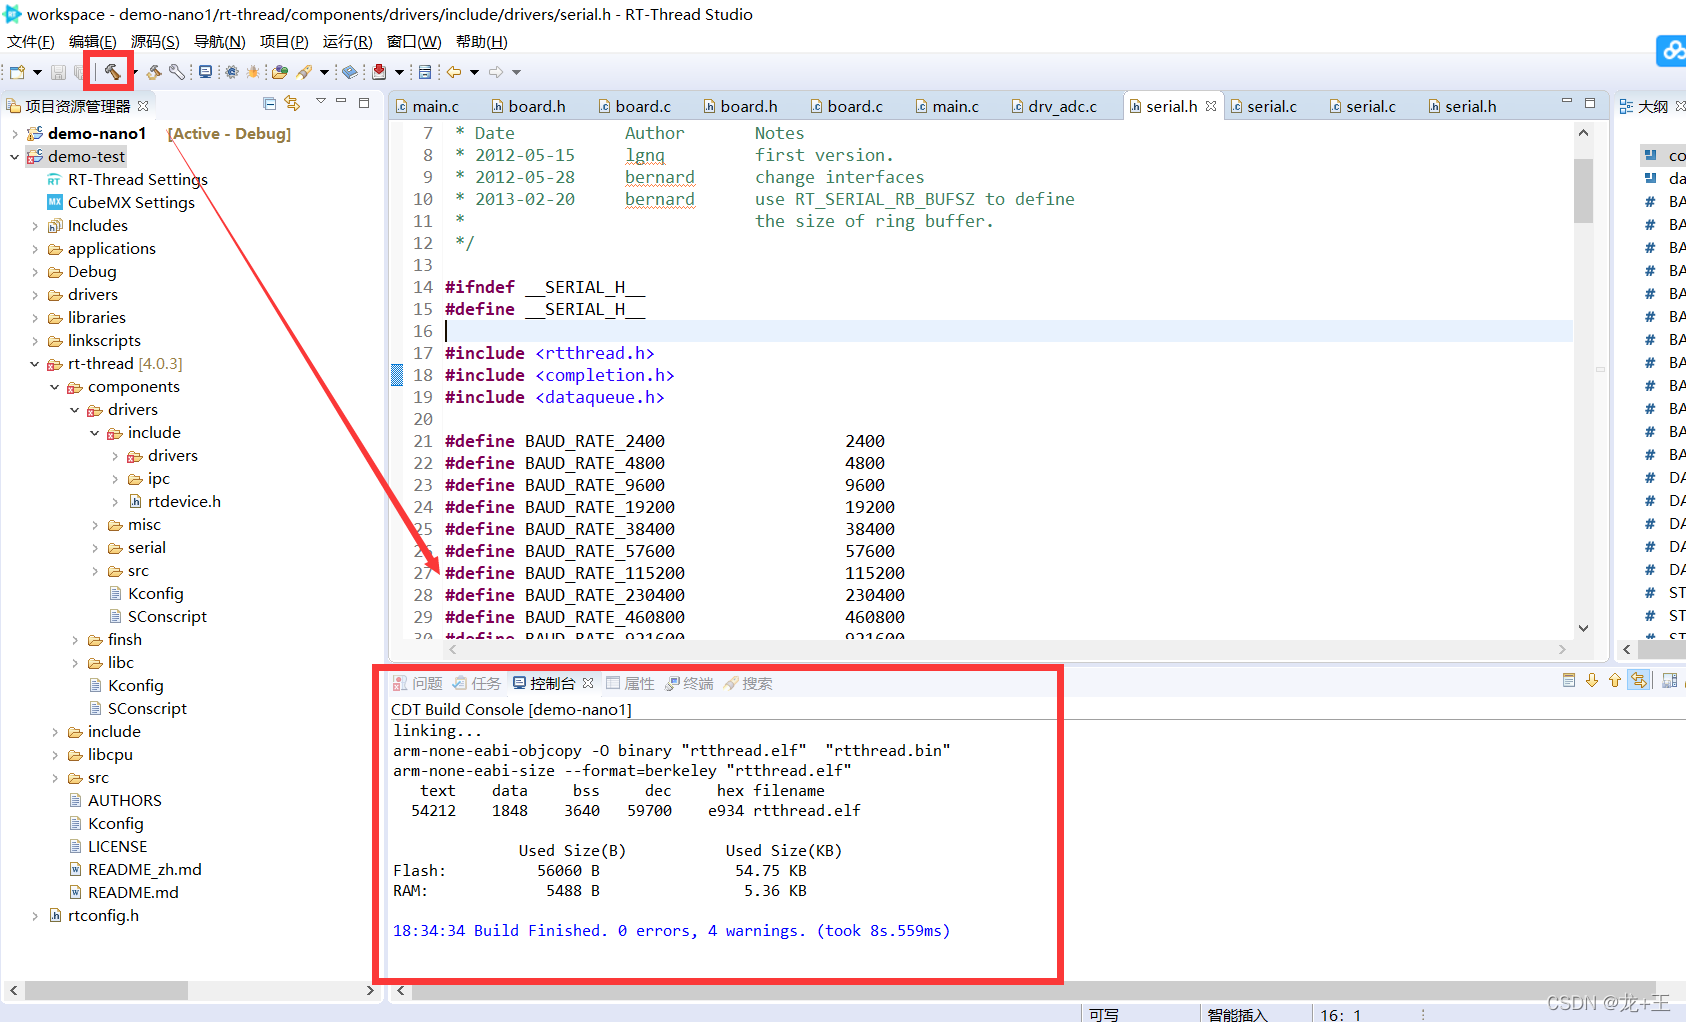
Task: Collapse the rt-thread [4.0.3] folder
Action: coord(35,364)
